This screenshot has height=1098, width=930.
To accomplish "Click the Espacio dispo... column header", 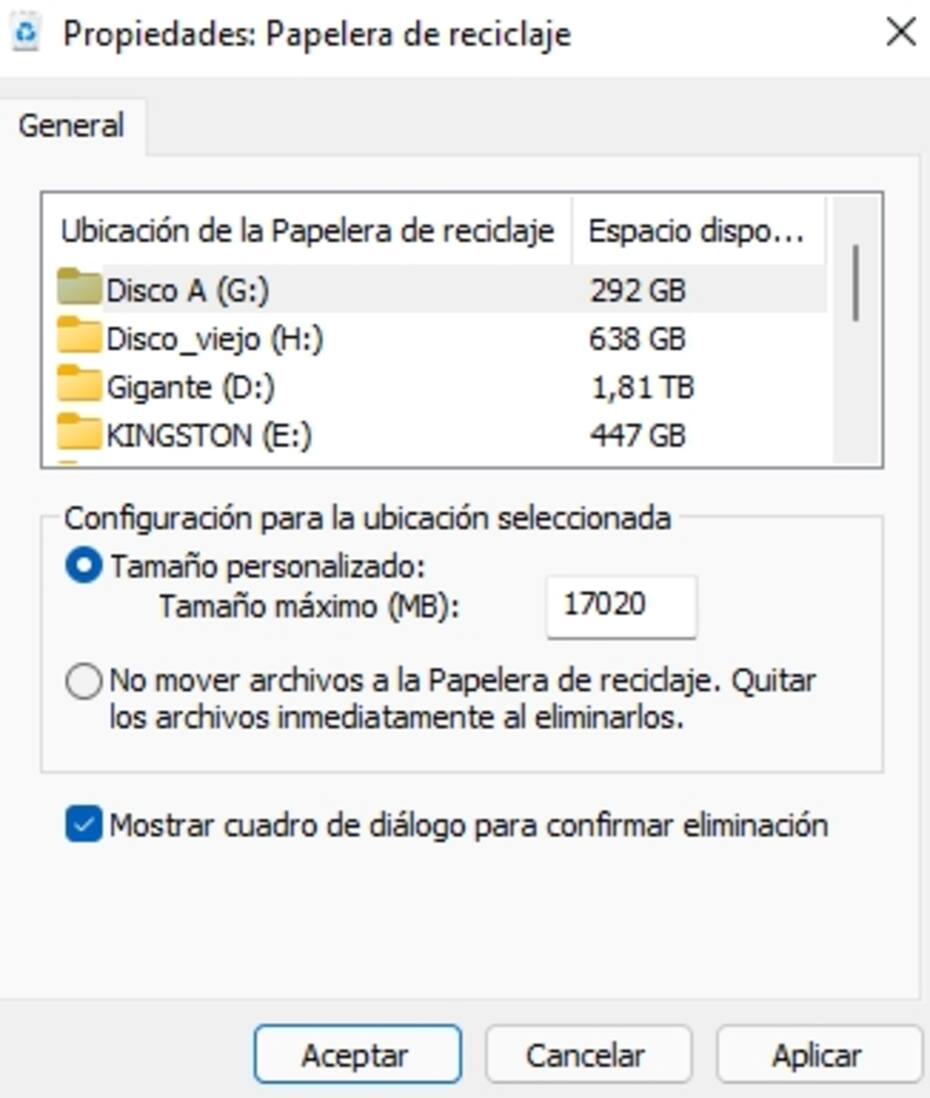I will 698,230.
